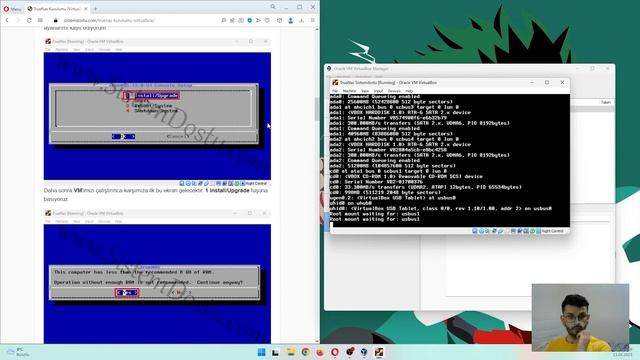Maximize the TrueNas VM window
The image size is (640, 360).
[x=547, y=82]
